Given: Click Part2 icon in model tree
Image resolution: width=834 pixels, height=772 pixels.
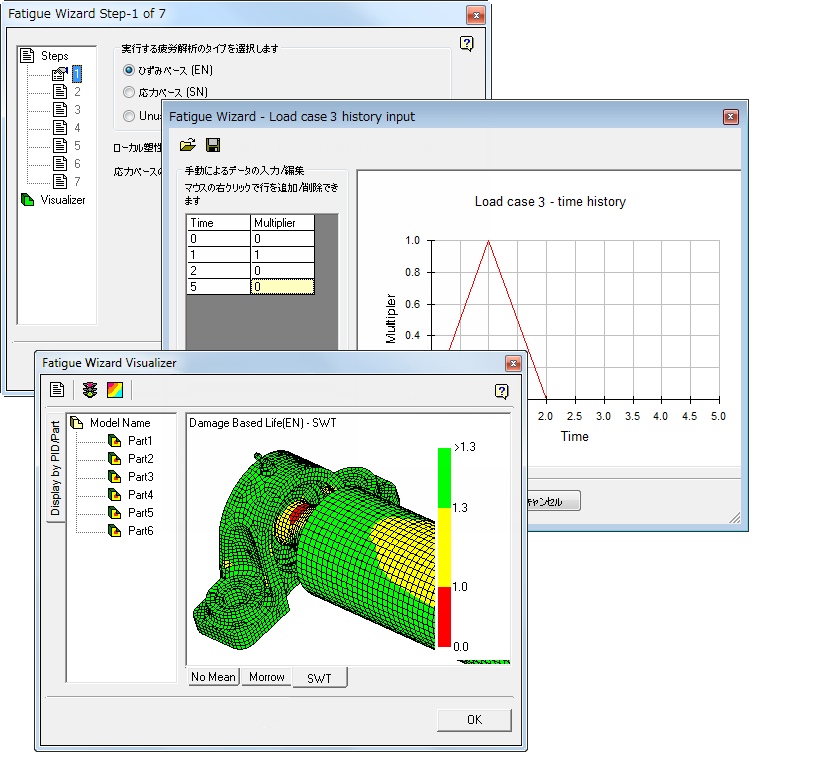Looking at the screenshot, I should (x=114, y=459).
